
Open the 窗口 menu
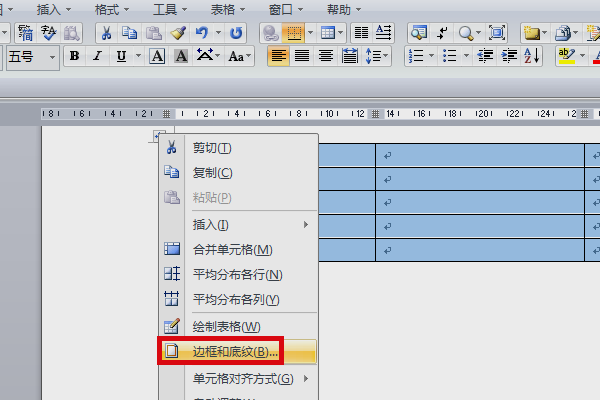click(285, 10)
